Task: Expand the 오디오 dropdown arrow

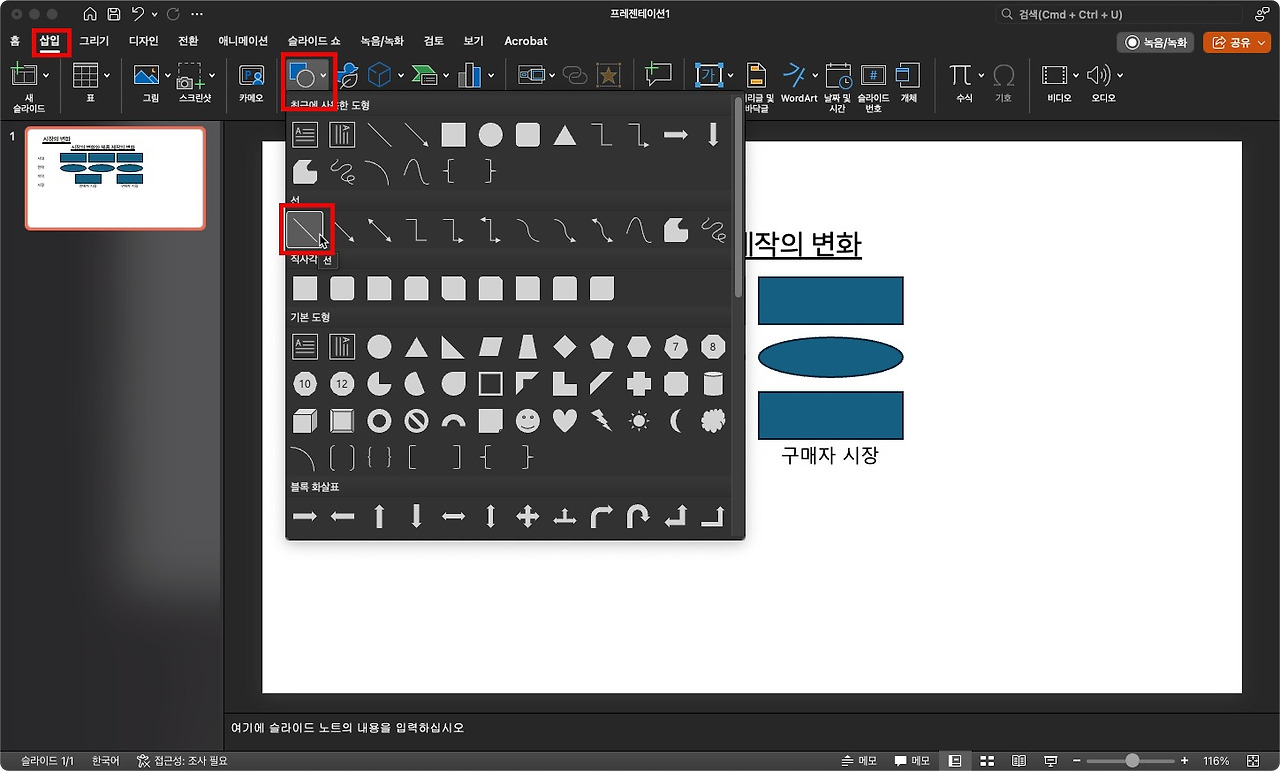Action: (1120, 75)
